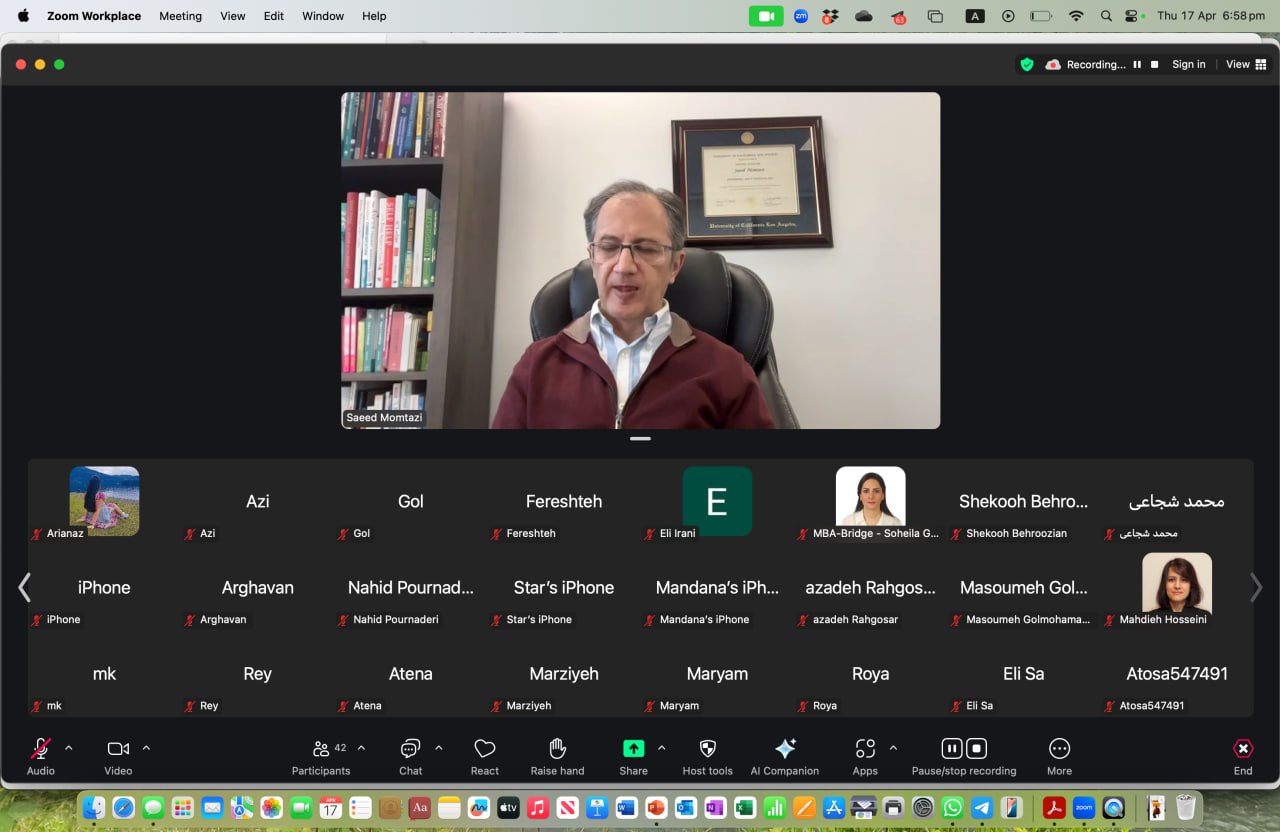Expand the video options arrow next to Video

[146, 748]
